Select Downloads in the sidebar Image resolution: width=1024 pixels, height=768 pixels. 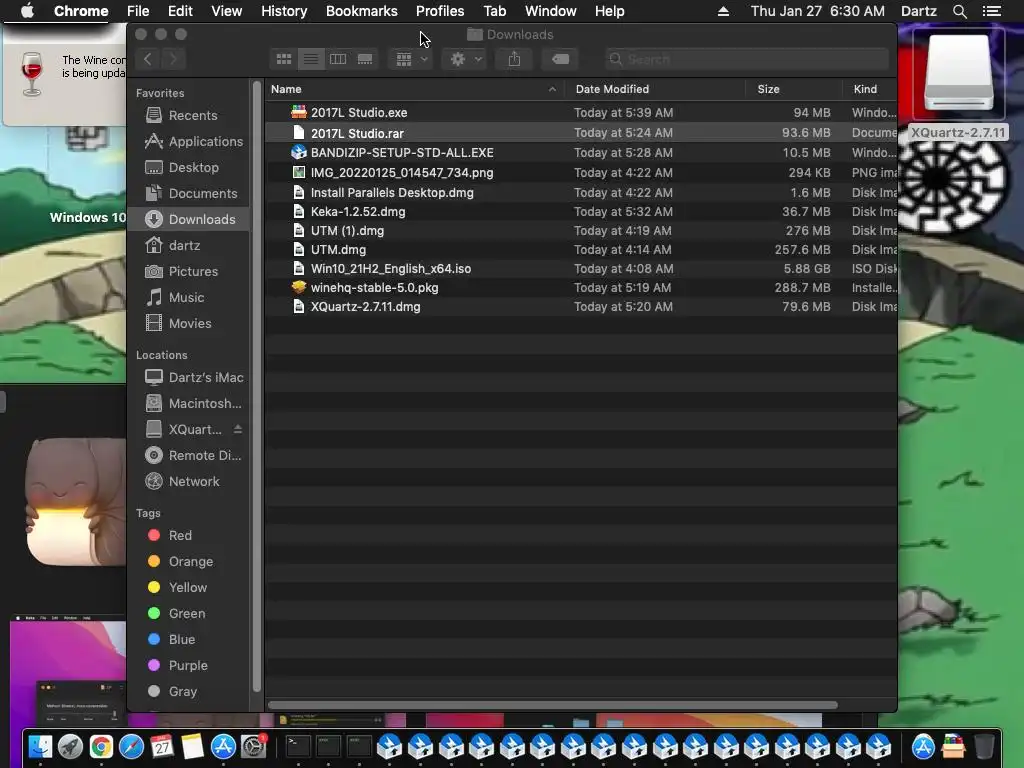(190, 219)
